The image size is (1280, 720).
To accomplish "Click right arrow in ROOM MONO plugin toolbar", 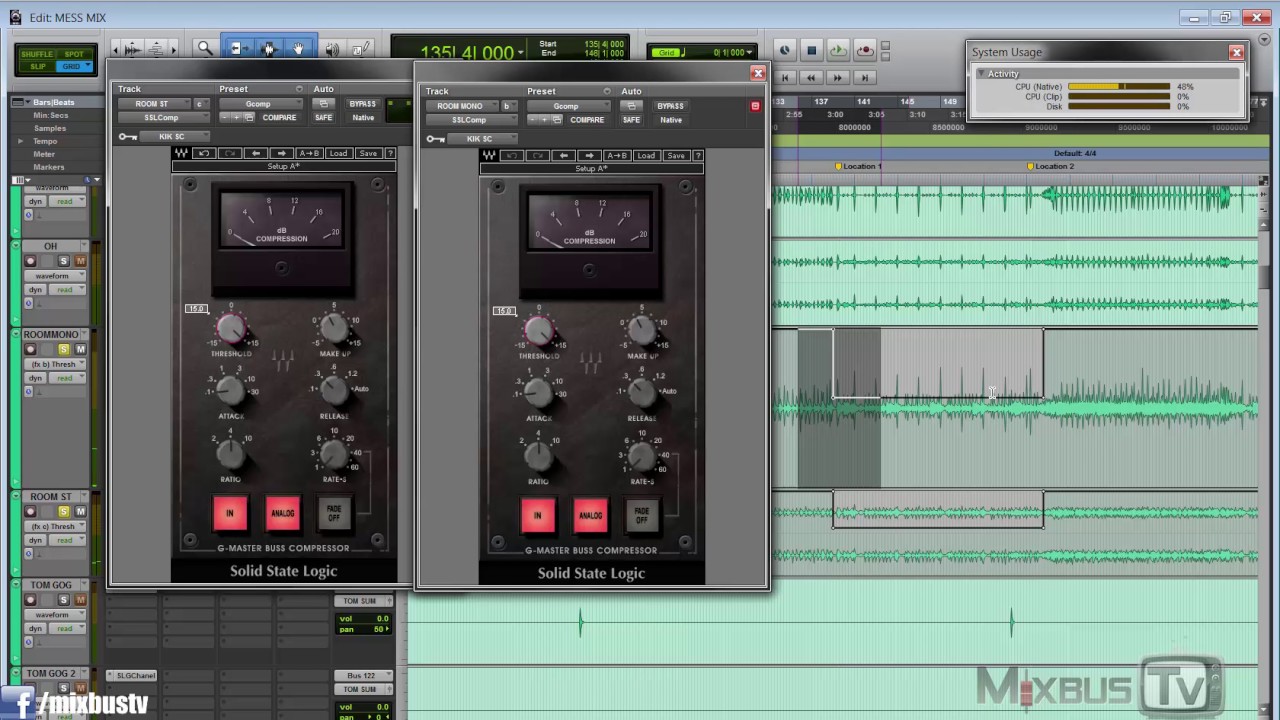I will click(589, 155).
